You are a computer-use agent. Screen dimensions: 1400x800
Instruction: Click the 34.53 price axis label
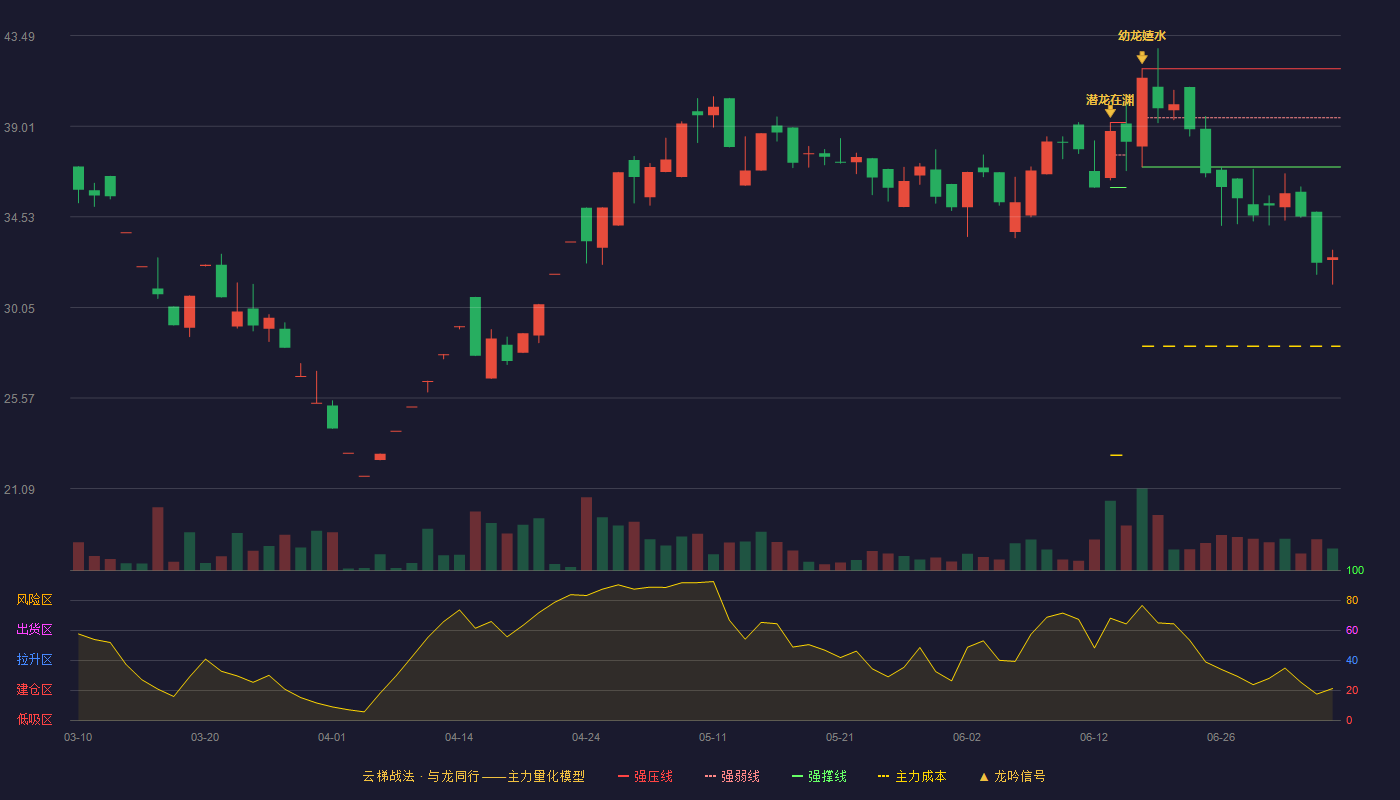(19, 218)
